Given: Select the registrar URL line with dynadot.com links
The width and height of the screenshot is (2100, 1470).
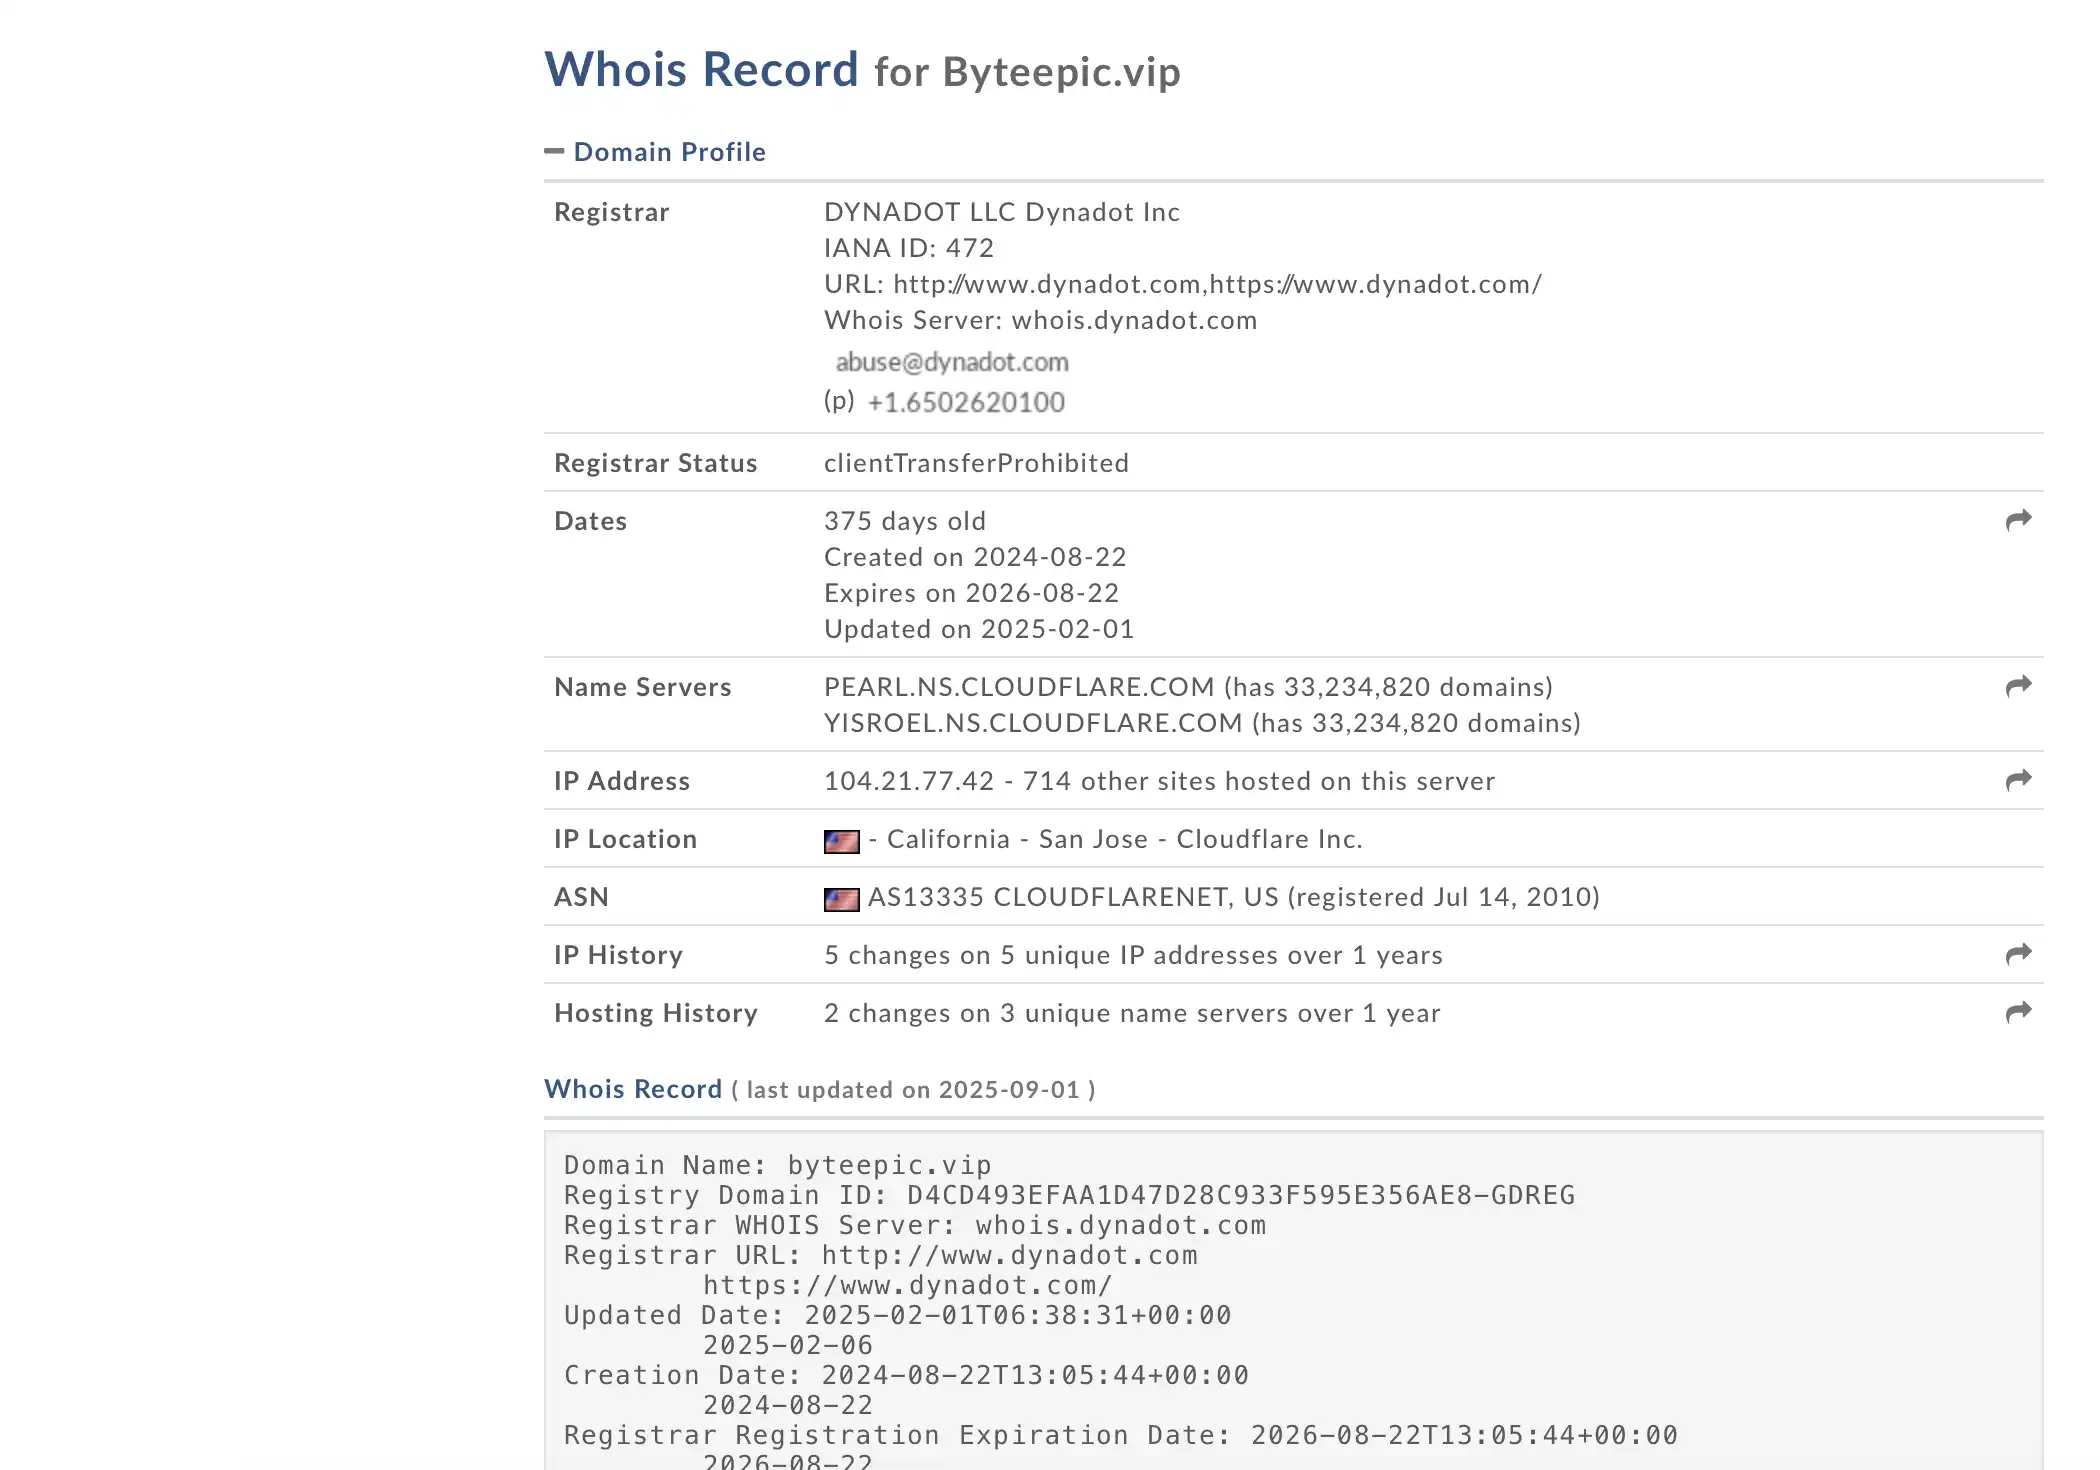Looking at the screenshot, I should (x=1183, y=284).
